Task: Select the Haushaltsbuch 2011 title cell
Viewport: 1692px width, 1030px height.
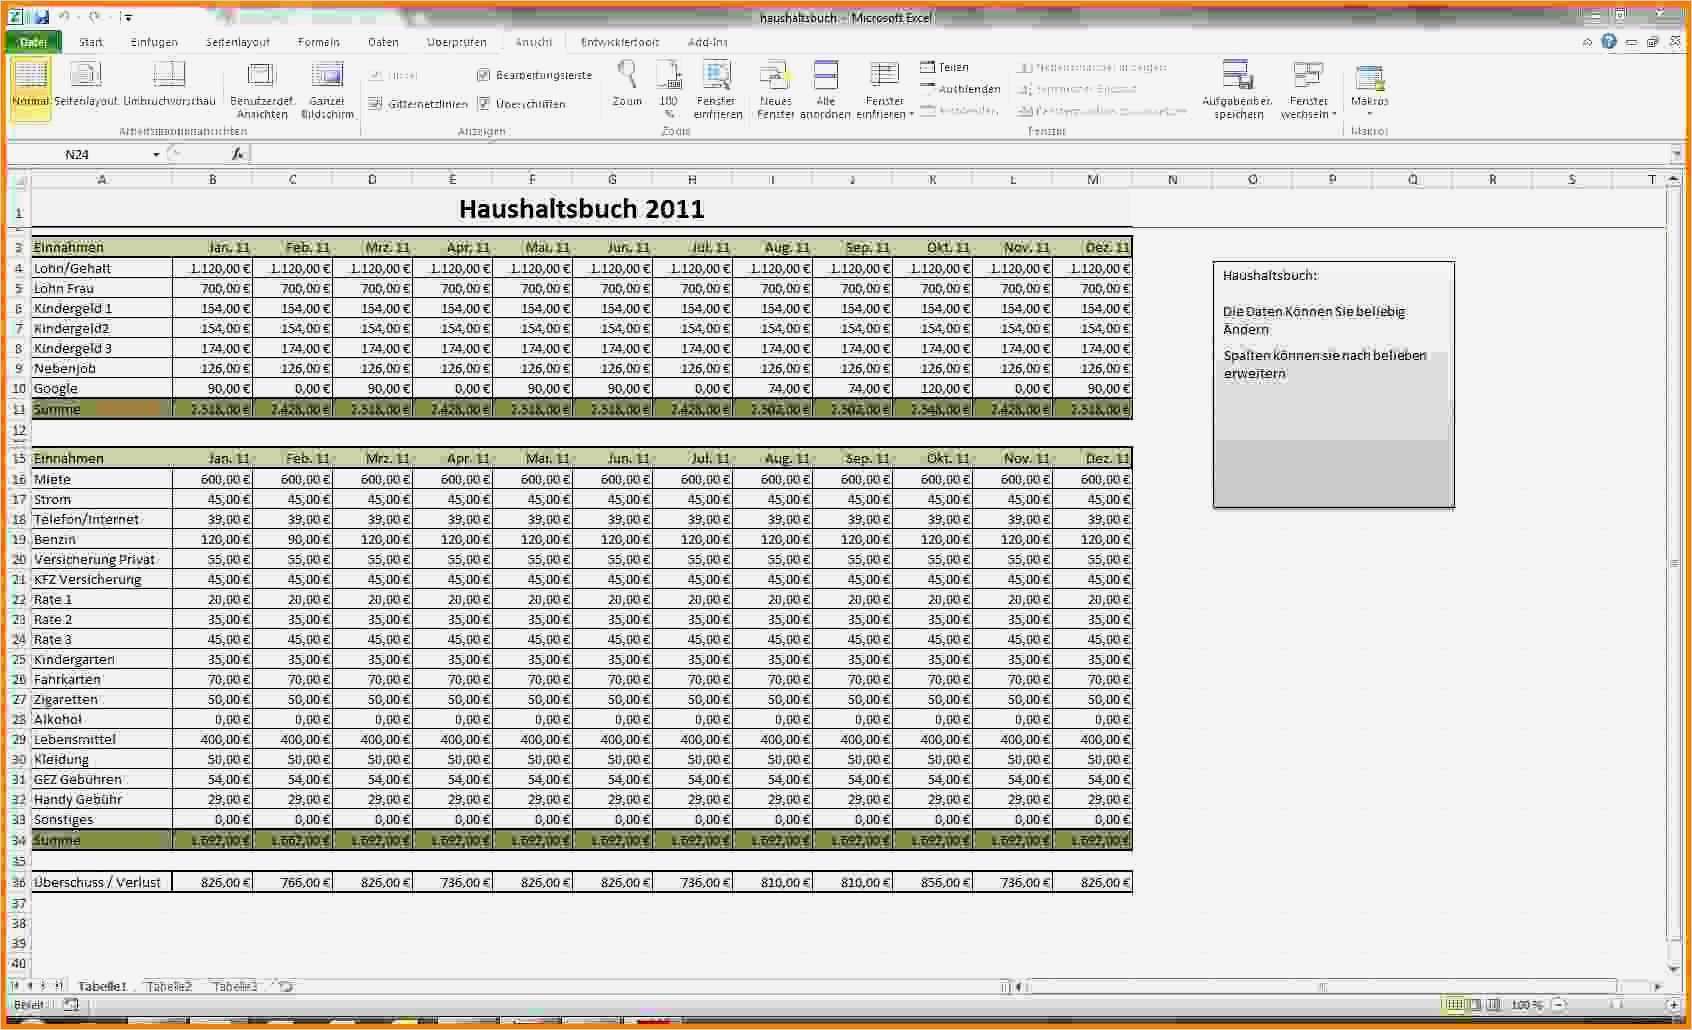Action: [x=582, y=209]
